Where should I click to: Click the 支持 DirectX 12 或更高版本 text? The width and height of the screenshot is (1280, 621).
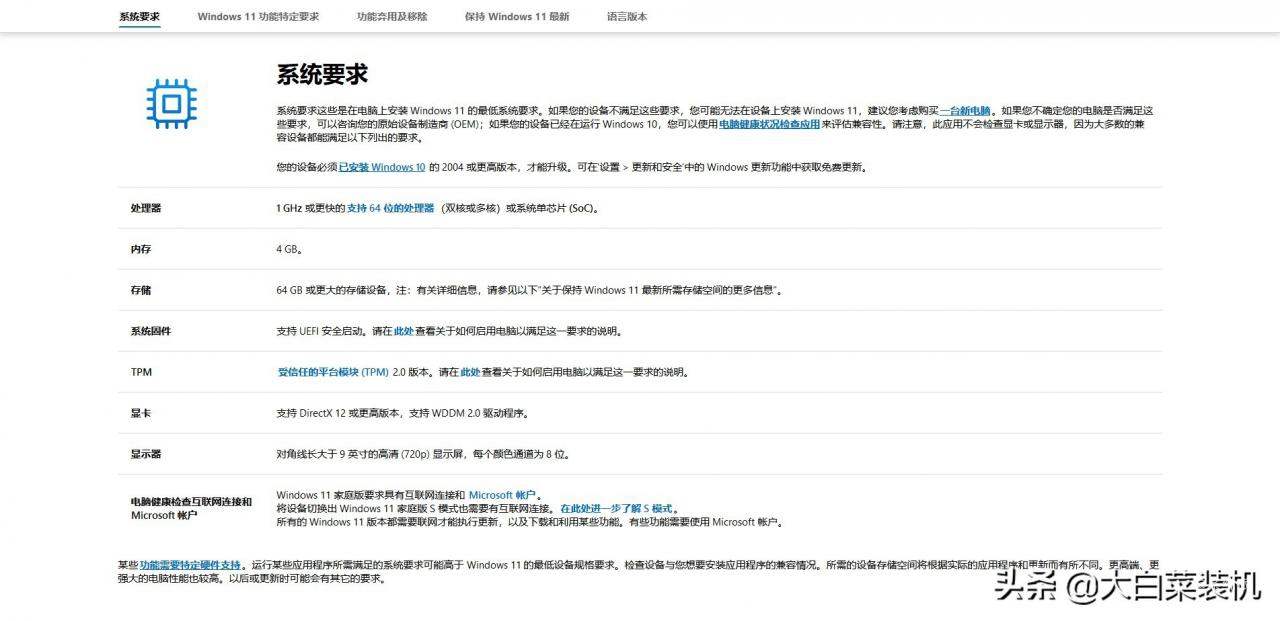(339, 413)
